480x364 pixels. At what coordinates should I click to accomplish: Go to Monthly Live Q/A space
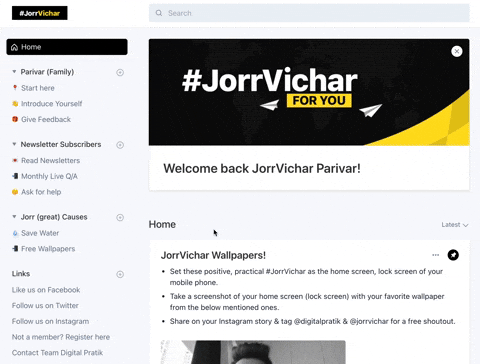click(49, 176)
